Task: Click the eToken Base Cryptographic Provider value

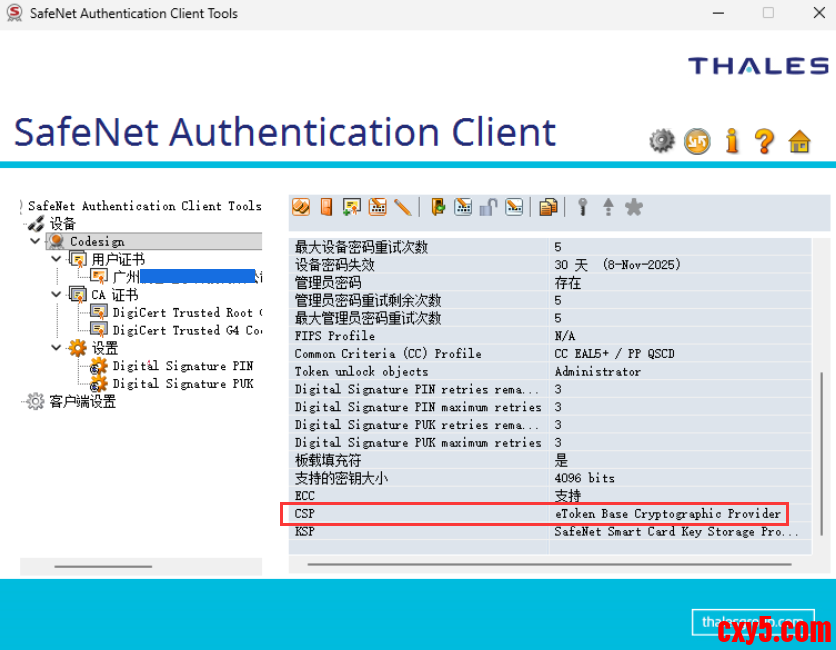Action: [668, 513]
